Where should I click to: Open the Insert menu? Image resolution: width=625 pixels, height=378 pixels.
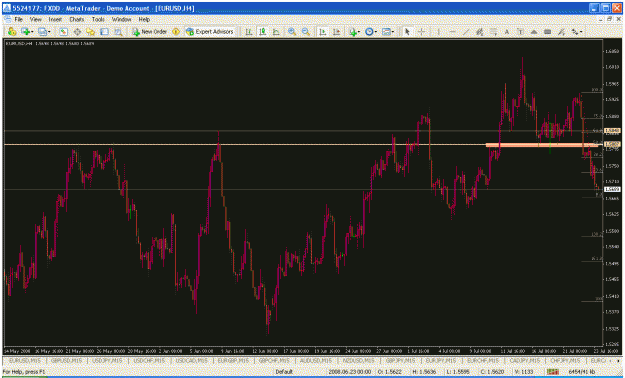(x=55, y=19)
